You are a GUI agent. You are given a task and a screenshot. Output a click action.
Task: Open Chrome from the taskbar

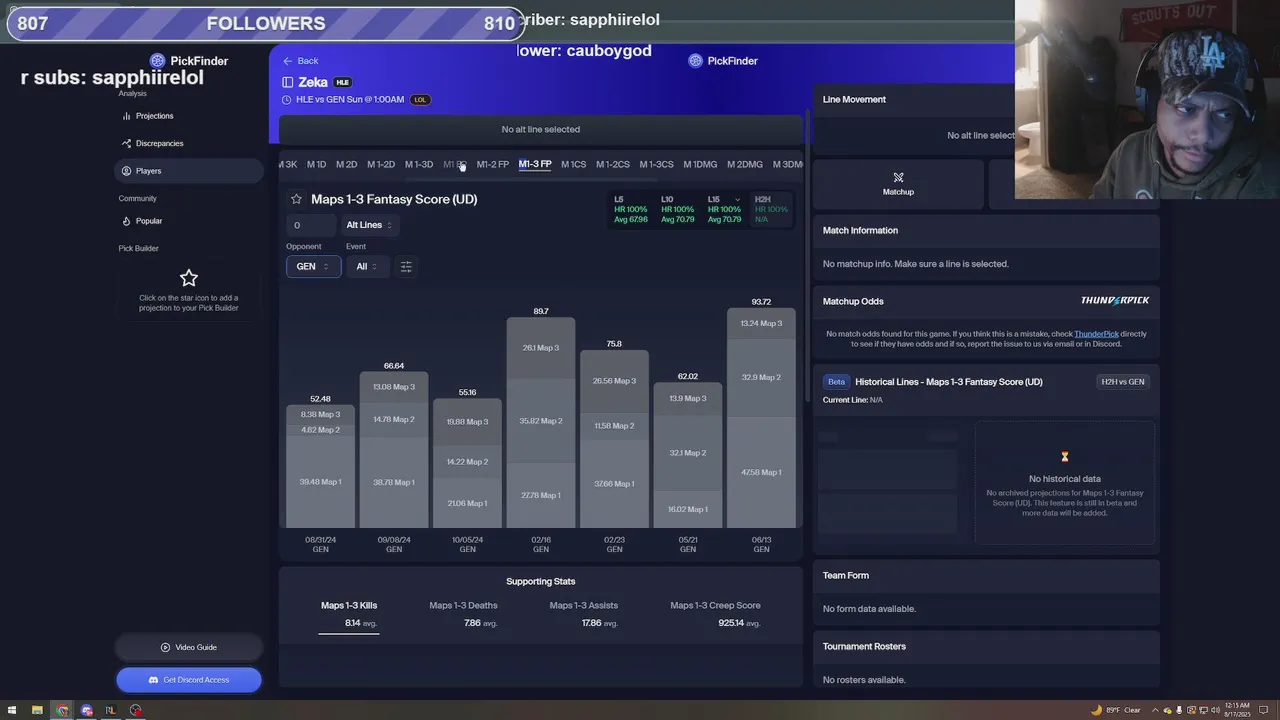coord(62,710)
